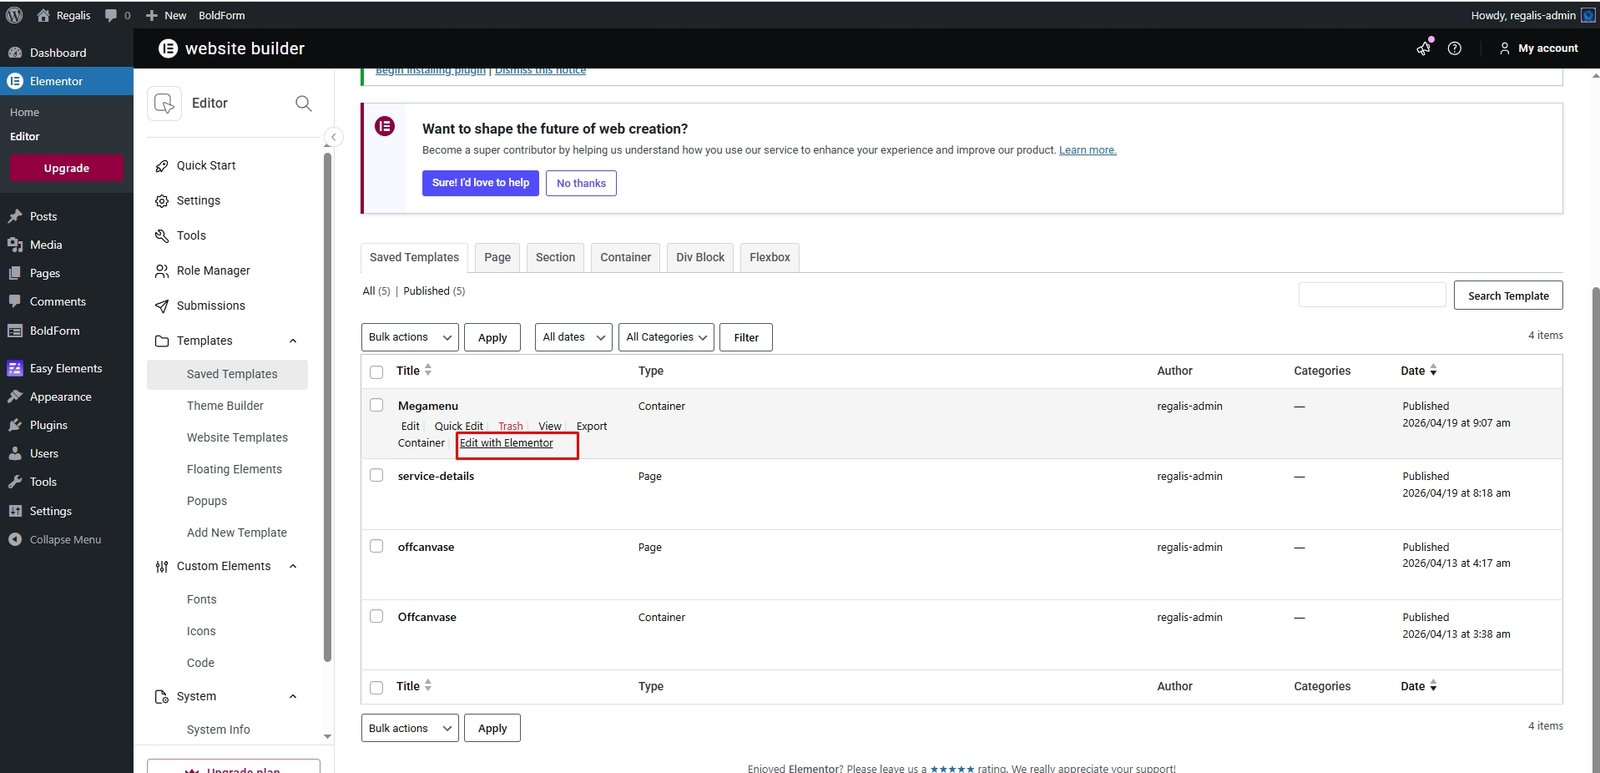The image size is (1600, 773).
Task: Click the WordPress logo in admin bar
Action: click(x=14, y=15)
